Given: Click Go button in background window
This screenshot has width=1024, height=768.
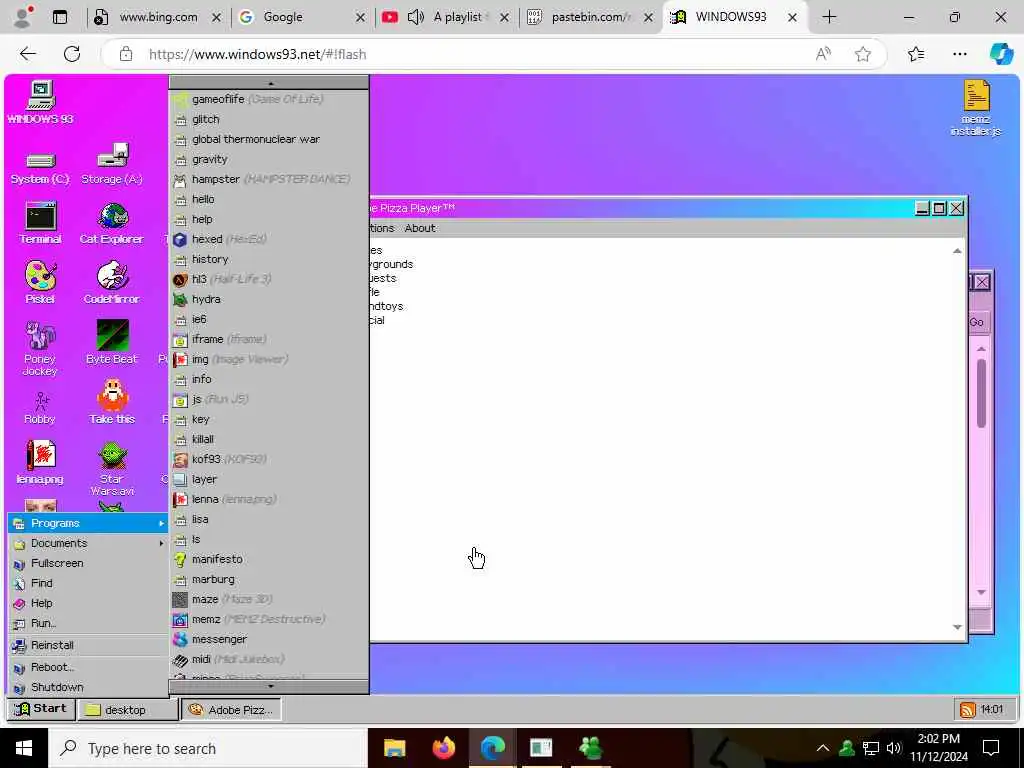Looking at the screenshot, I should coord(978,323).
